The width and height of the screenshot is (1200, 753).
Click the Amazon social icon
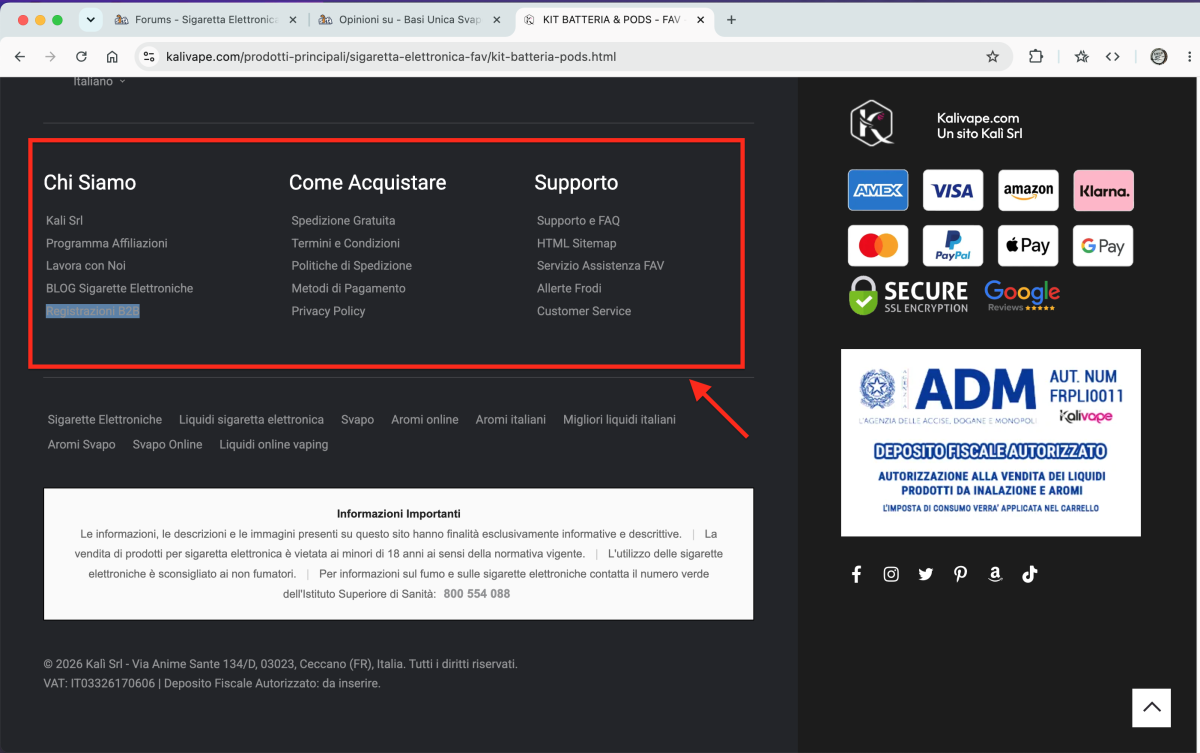point(995,574)
